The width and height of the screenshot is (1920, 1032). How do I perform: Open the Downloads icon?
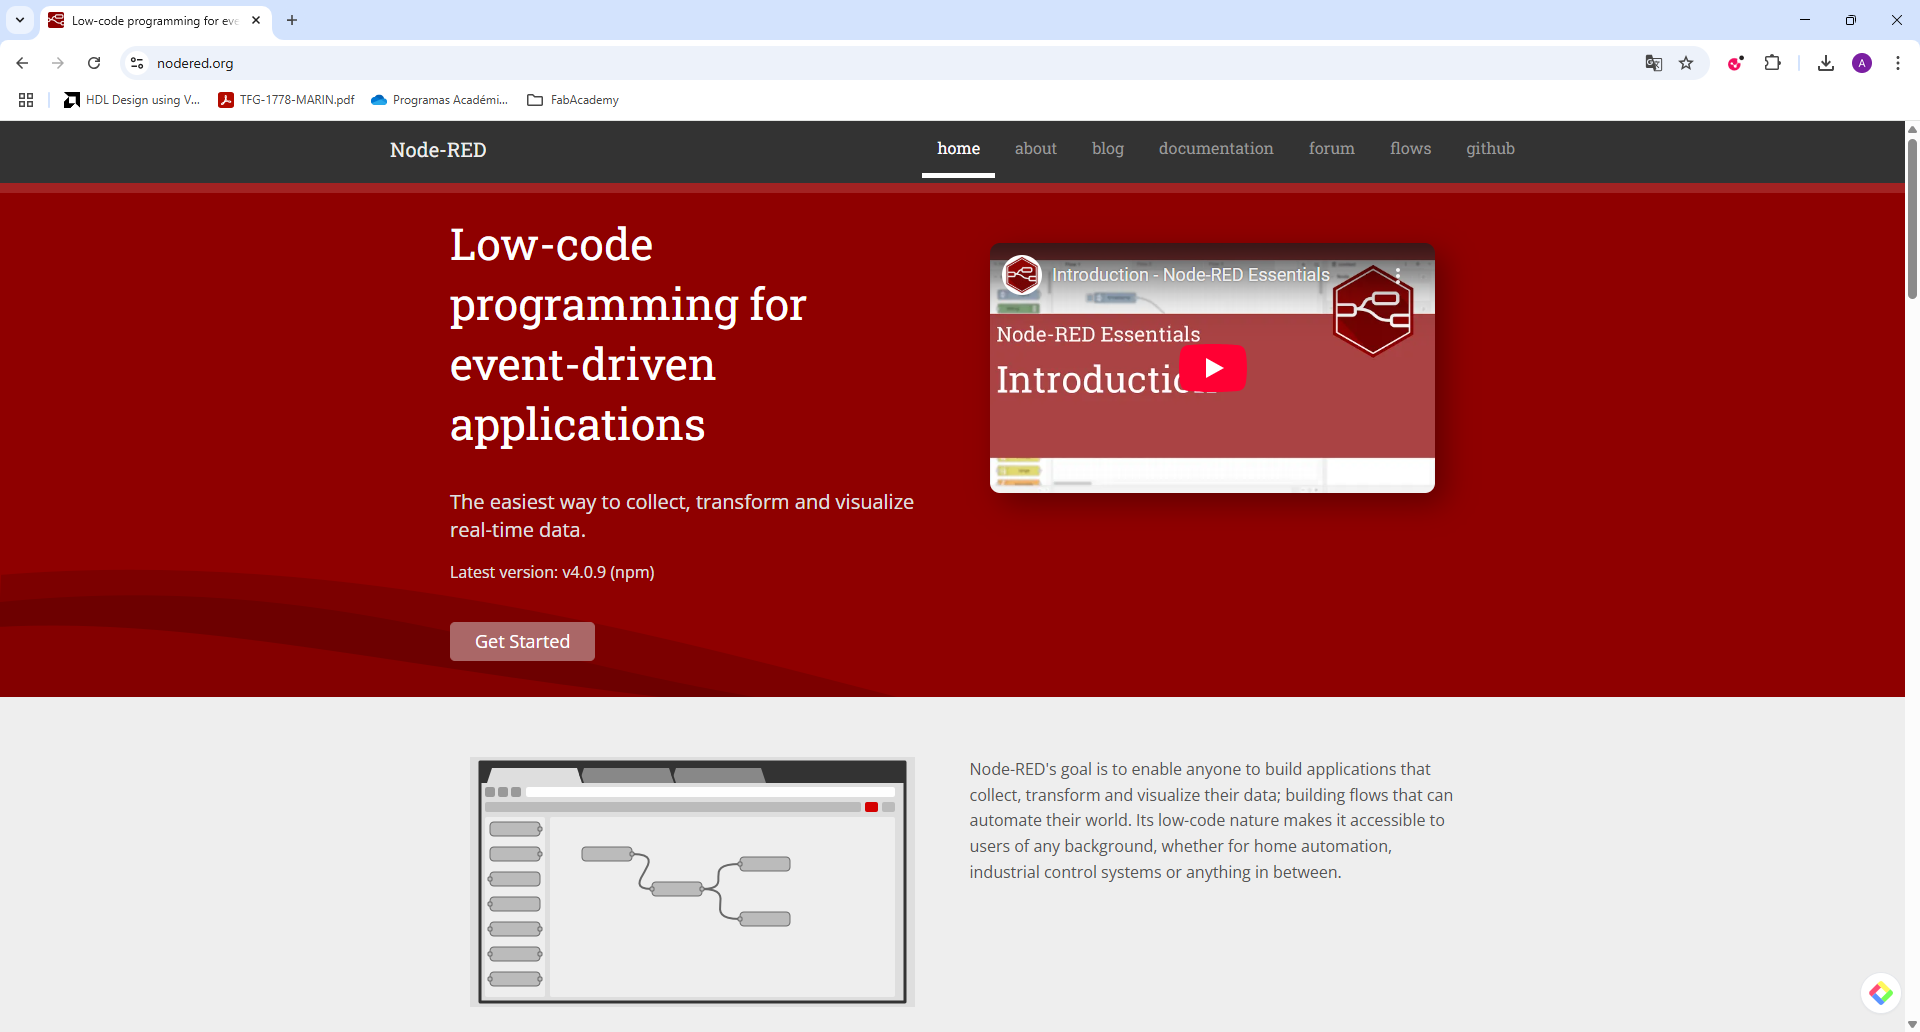[1826, 63]
